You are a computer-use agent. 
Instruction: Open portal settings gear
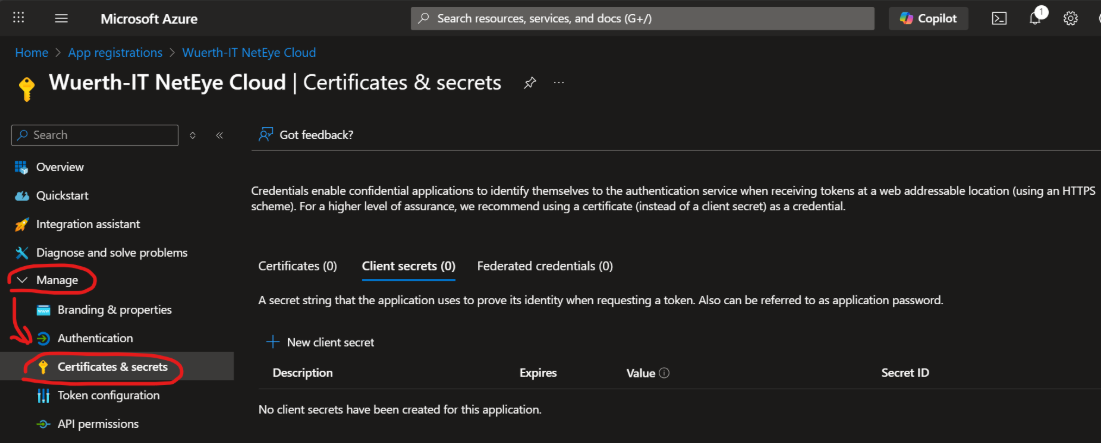(x=1070, y=19)
